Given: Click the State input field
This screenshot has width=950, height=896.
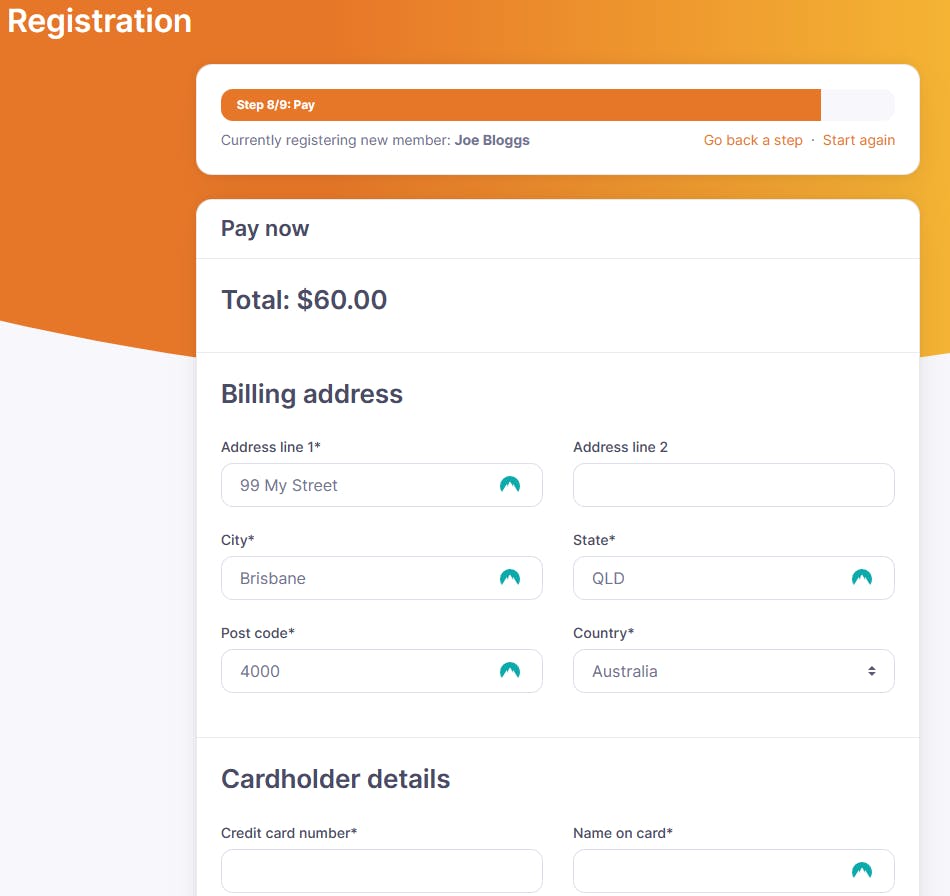Looking at the screenshot, I should (710, 578).
